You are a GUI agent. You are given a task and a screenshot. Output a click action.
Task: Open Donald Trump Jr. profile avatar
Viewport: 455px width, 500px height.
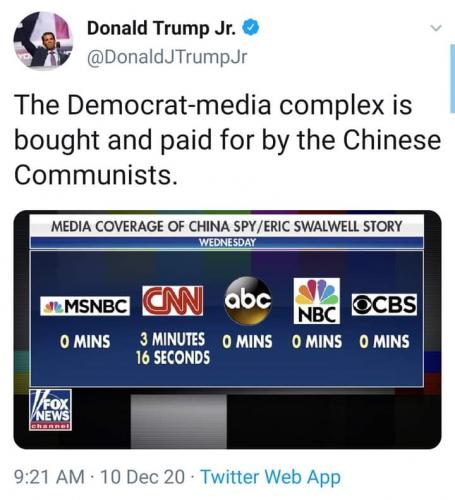point(43,40)
